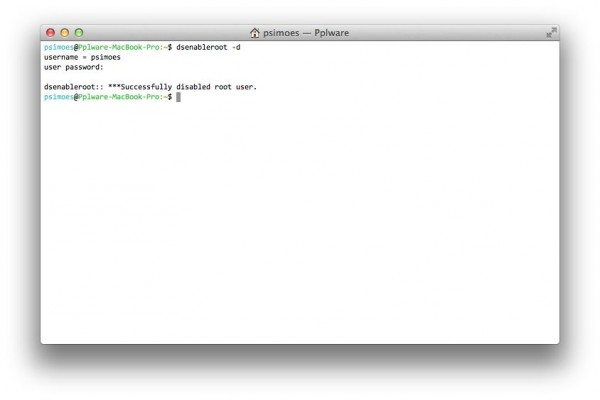
Task: Enter full screen with the arrows icon
Action: point(551,33)
